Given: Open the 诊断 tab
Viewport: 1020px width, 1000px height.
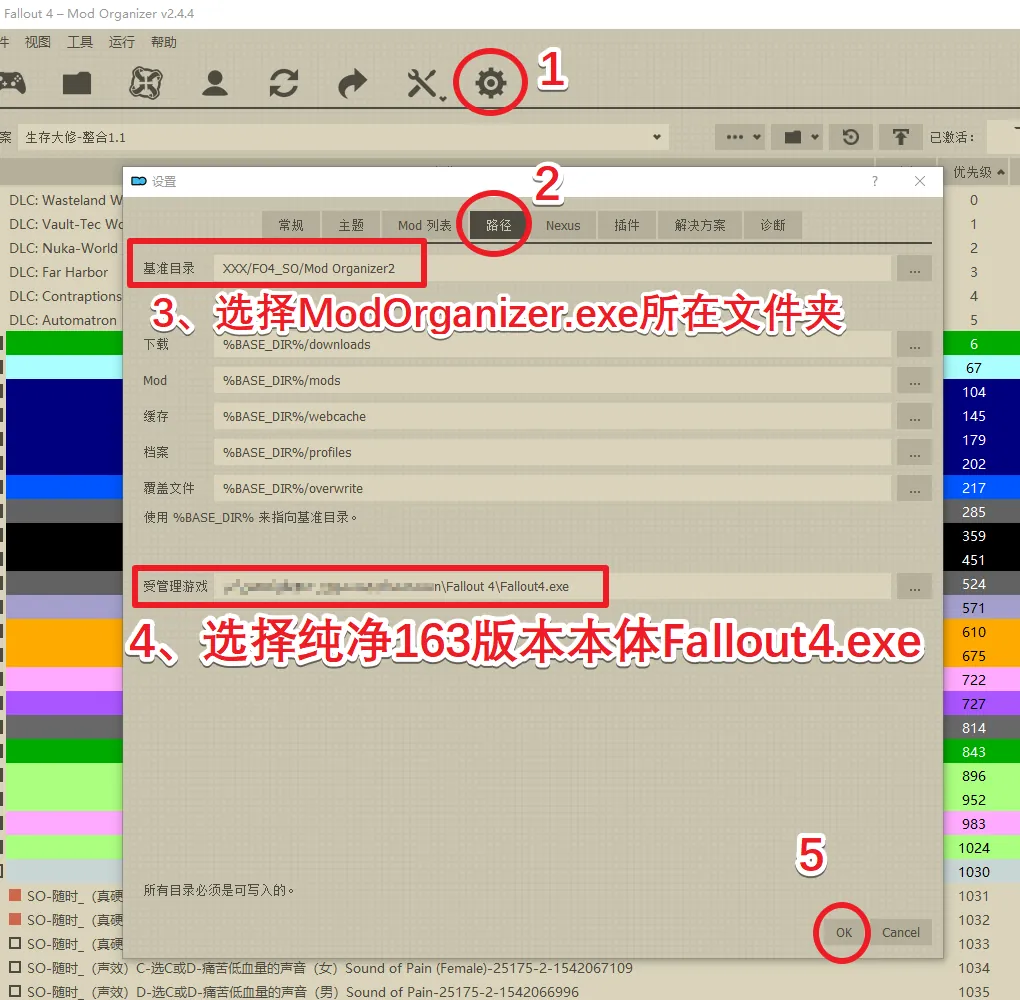Looking at the screenshot, I should coord(773,225).
